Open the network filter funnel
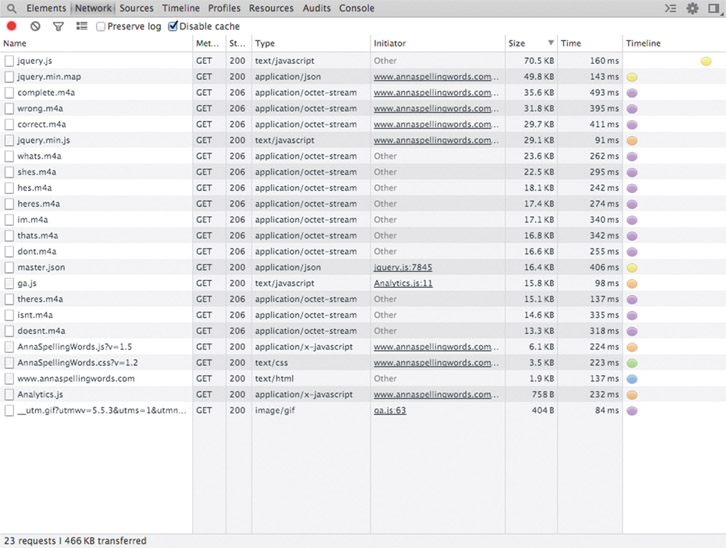The image size is (726, 548). (58, 26)
